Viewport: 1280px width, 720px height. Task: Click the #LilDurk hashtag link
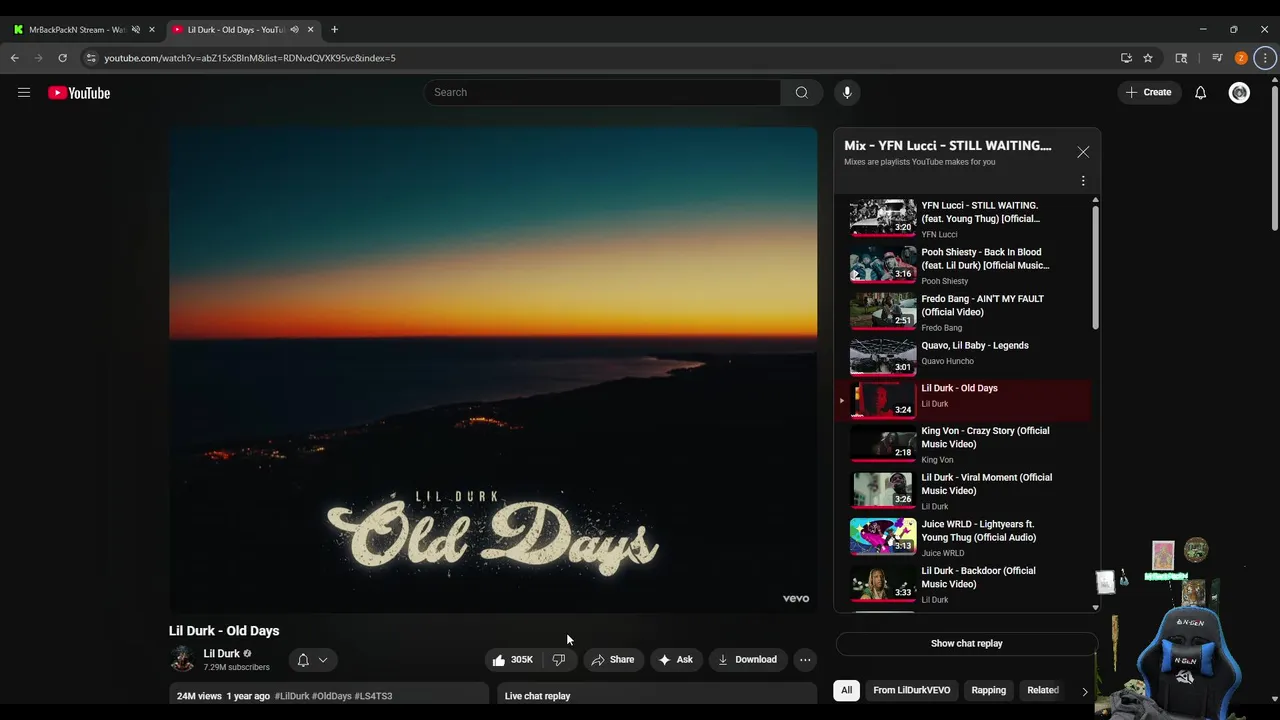pos(292,696)
